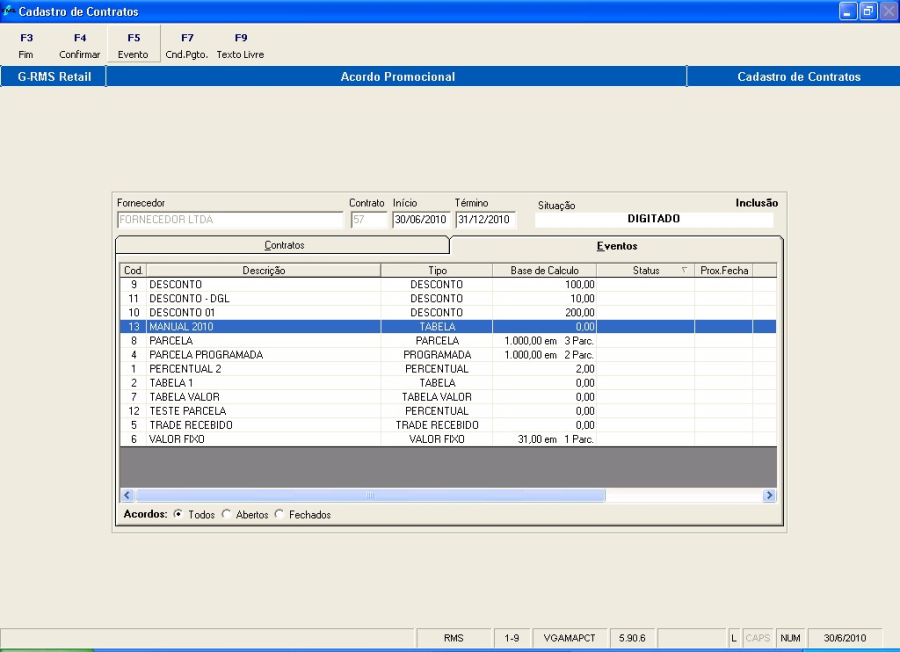This screenshot has width=900, height=652.
Task: Click the Status column sort arrow
Action: click(x=684, y=270)
